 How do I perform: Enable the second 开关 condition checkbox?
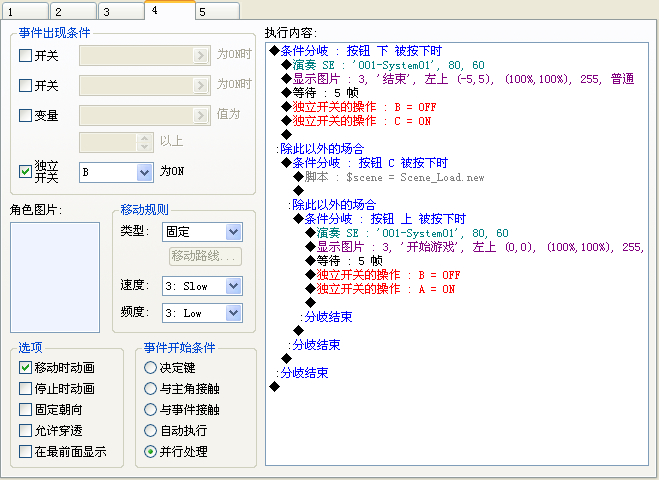pyautogui.click(x=25, y=85)
